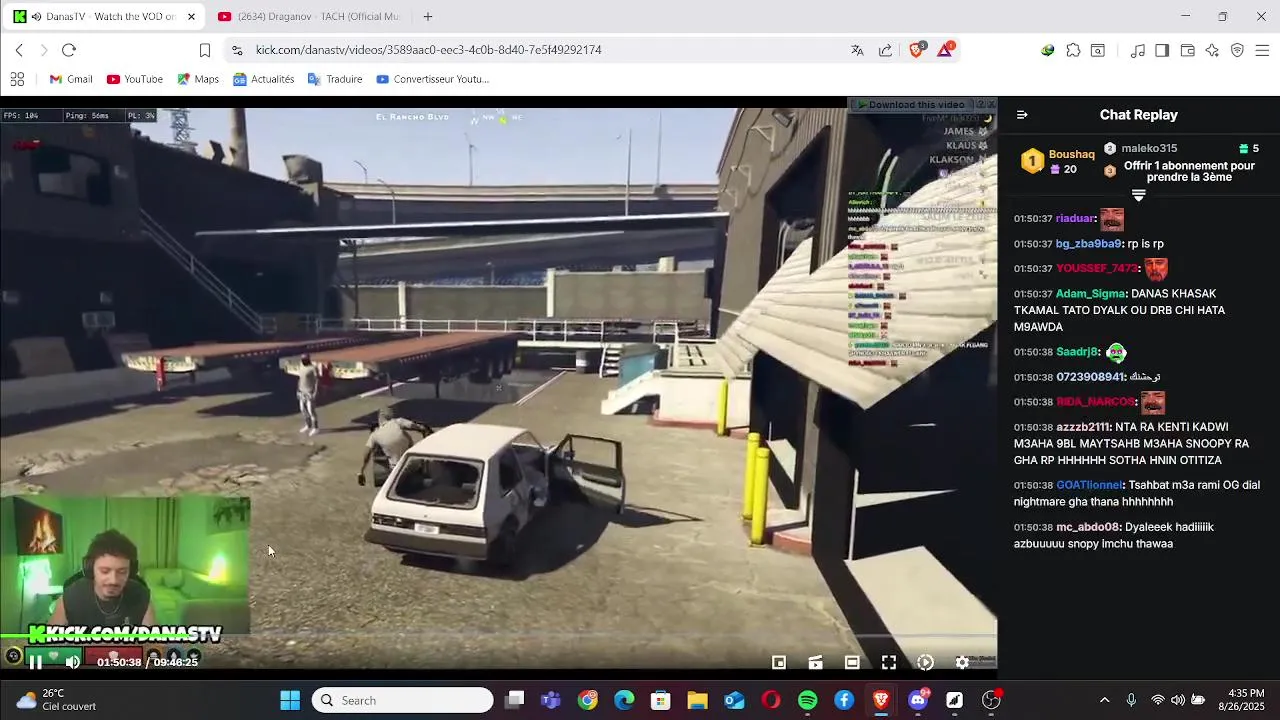The width and height of the screenshot is (1280, 720).
Task: Click the Boushaq top gifter name
Action: 1071,154
